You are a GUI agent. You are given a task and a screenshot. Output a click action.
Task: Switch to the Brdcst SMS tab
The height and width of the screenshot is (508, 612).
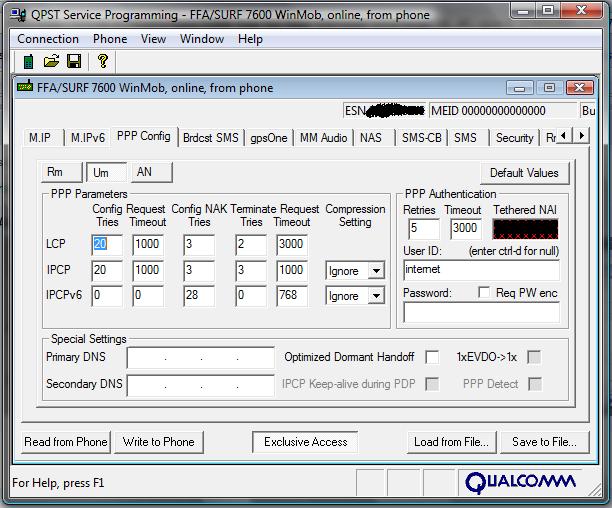pyautogui.click(x=211, y=138)
